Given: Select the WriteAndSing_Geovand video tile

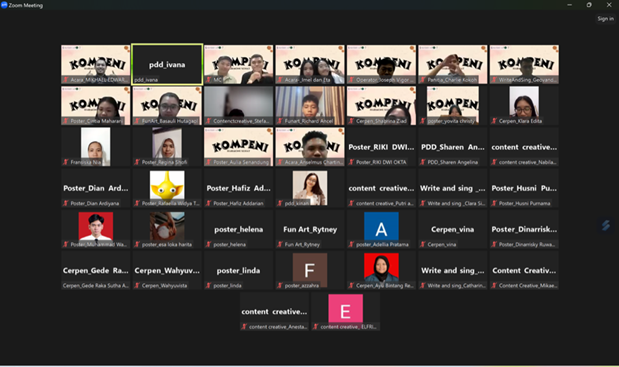Looking at the screenshot, I should tap(524, 64).
